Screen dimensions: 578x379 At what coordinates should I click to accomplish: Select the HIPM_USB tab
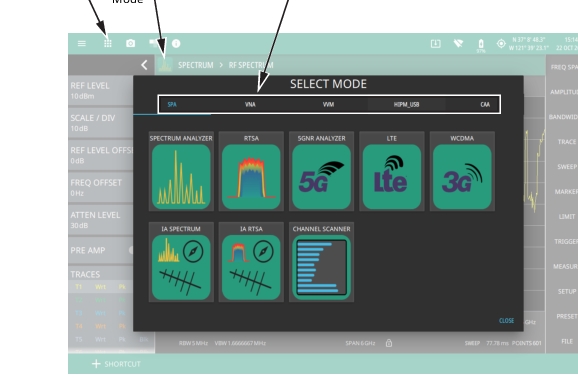406,104
